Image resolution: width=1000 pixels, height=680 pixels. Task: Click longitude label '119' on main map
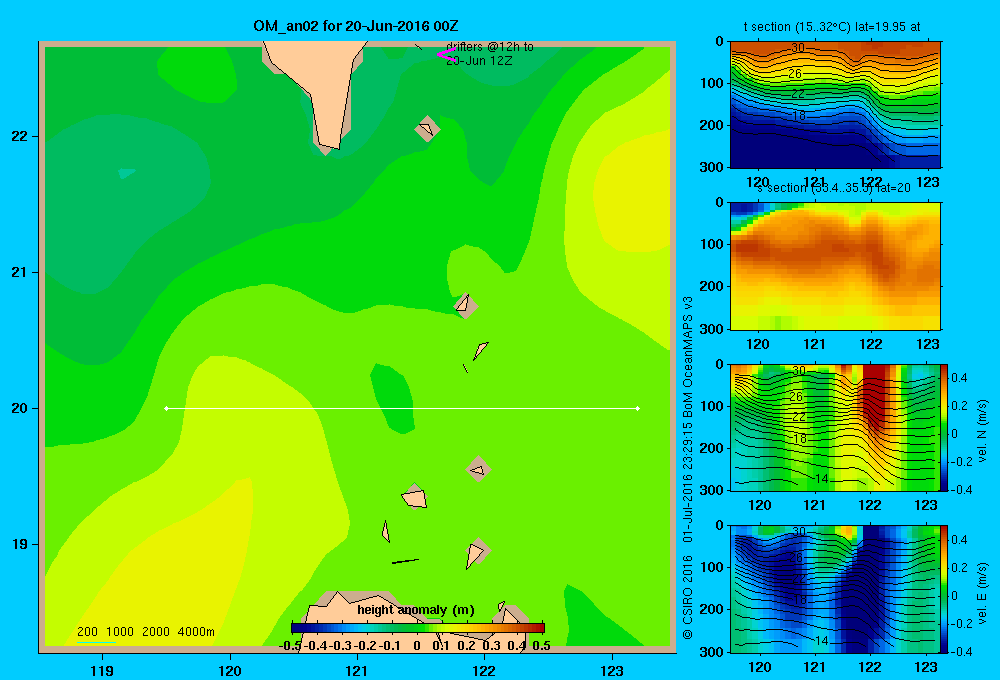pos(102,670)
